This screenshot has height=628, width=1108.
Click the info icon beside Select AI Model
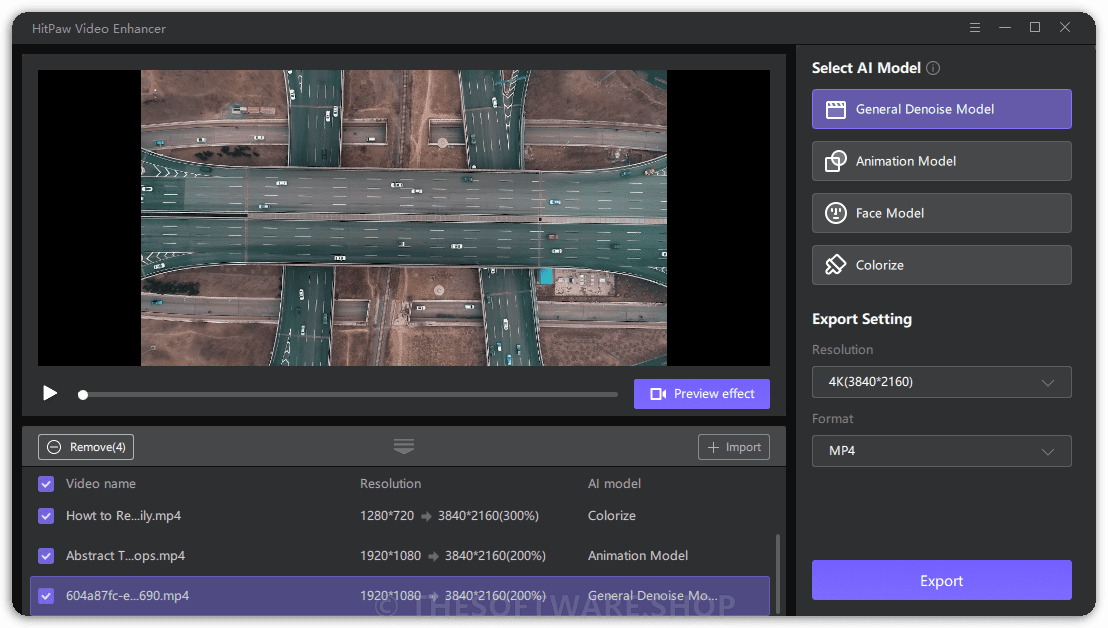933,68
